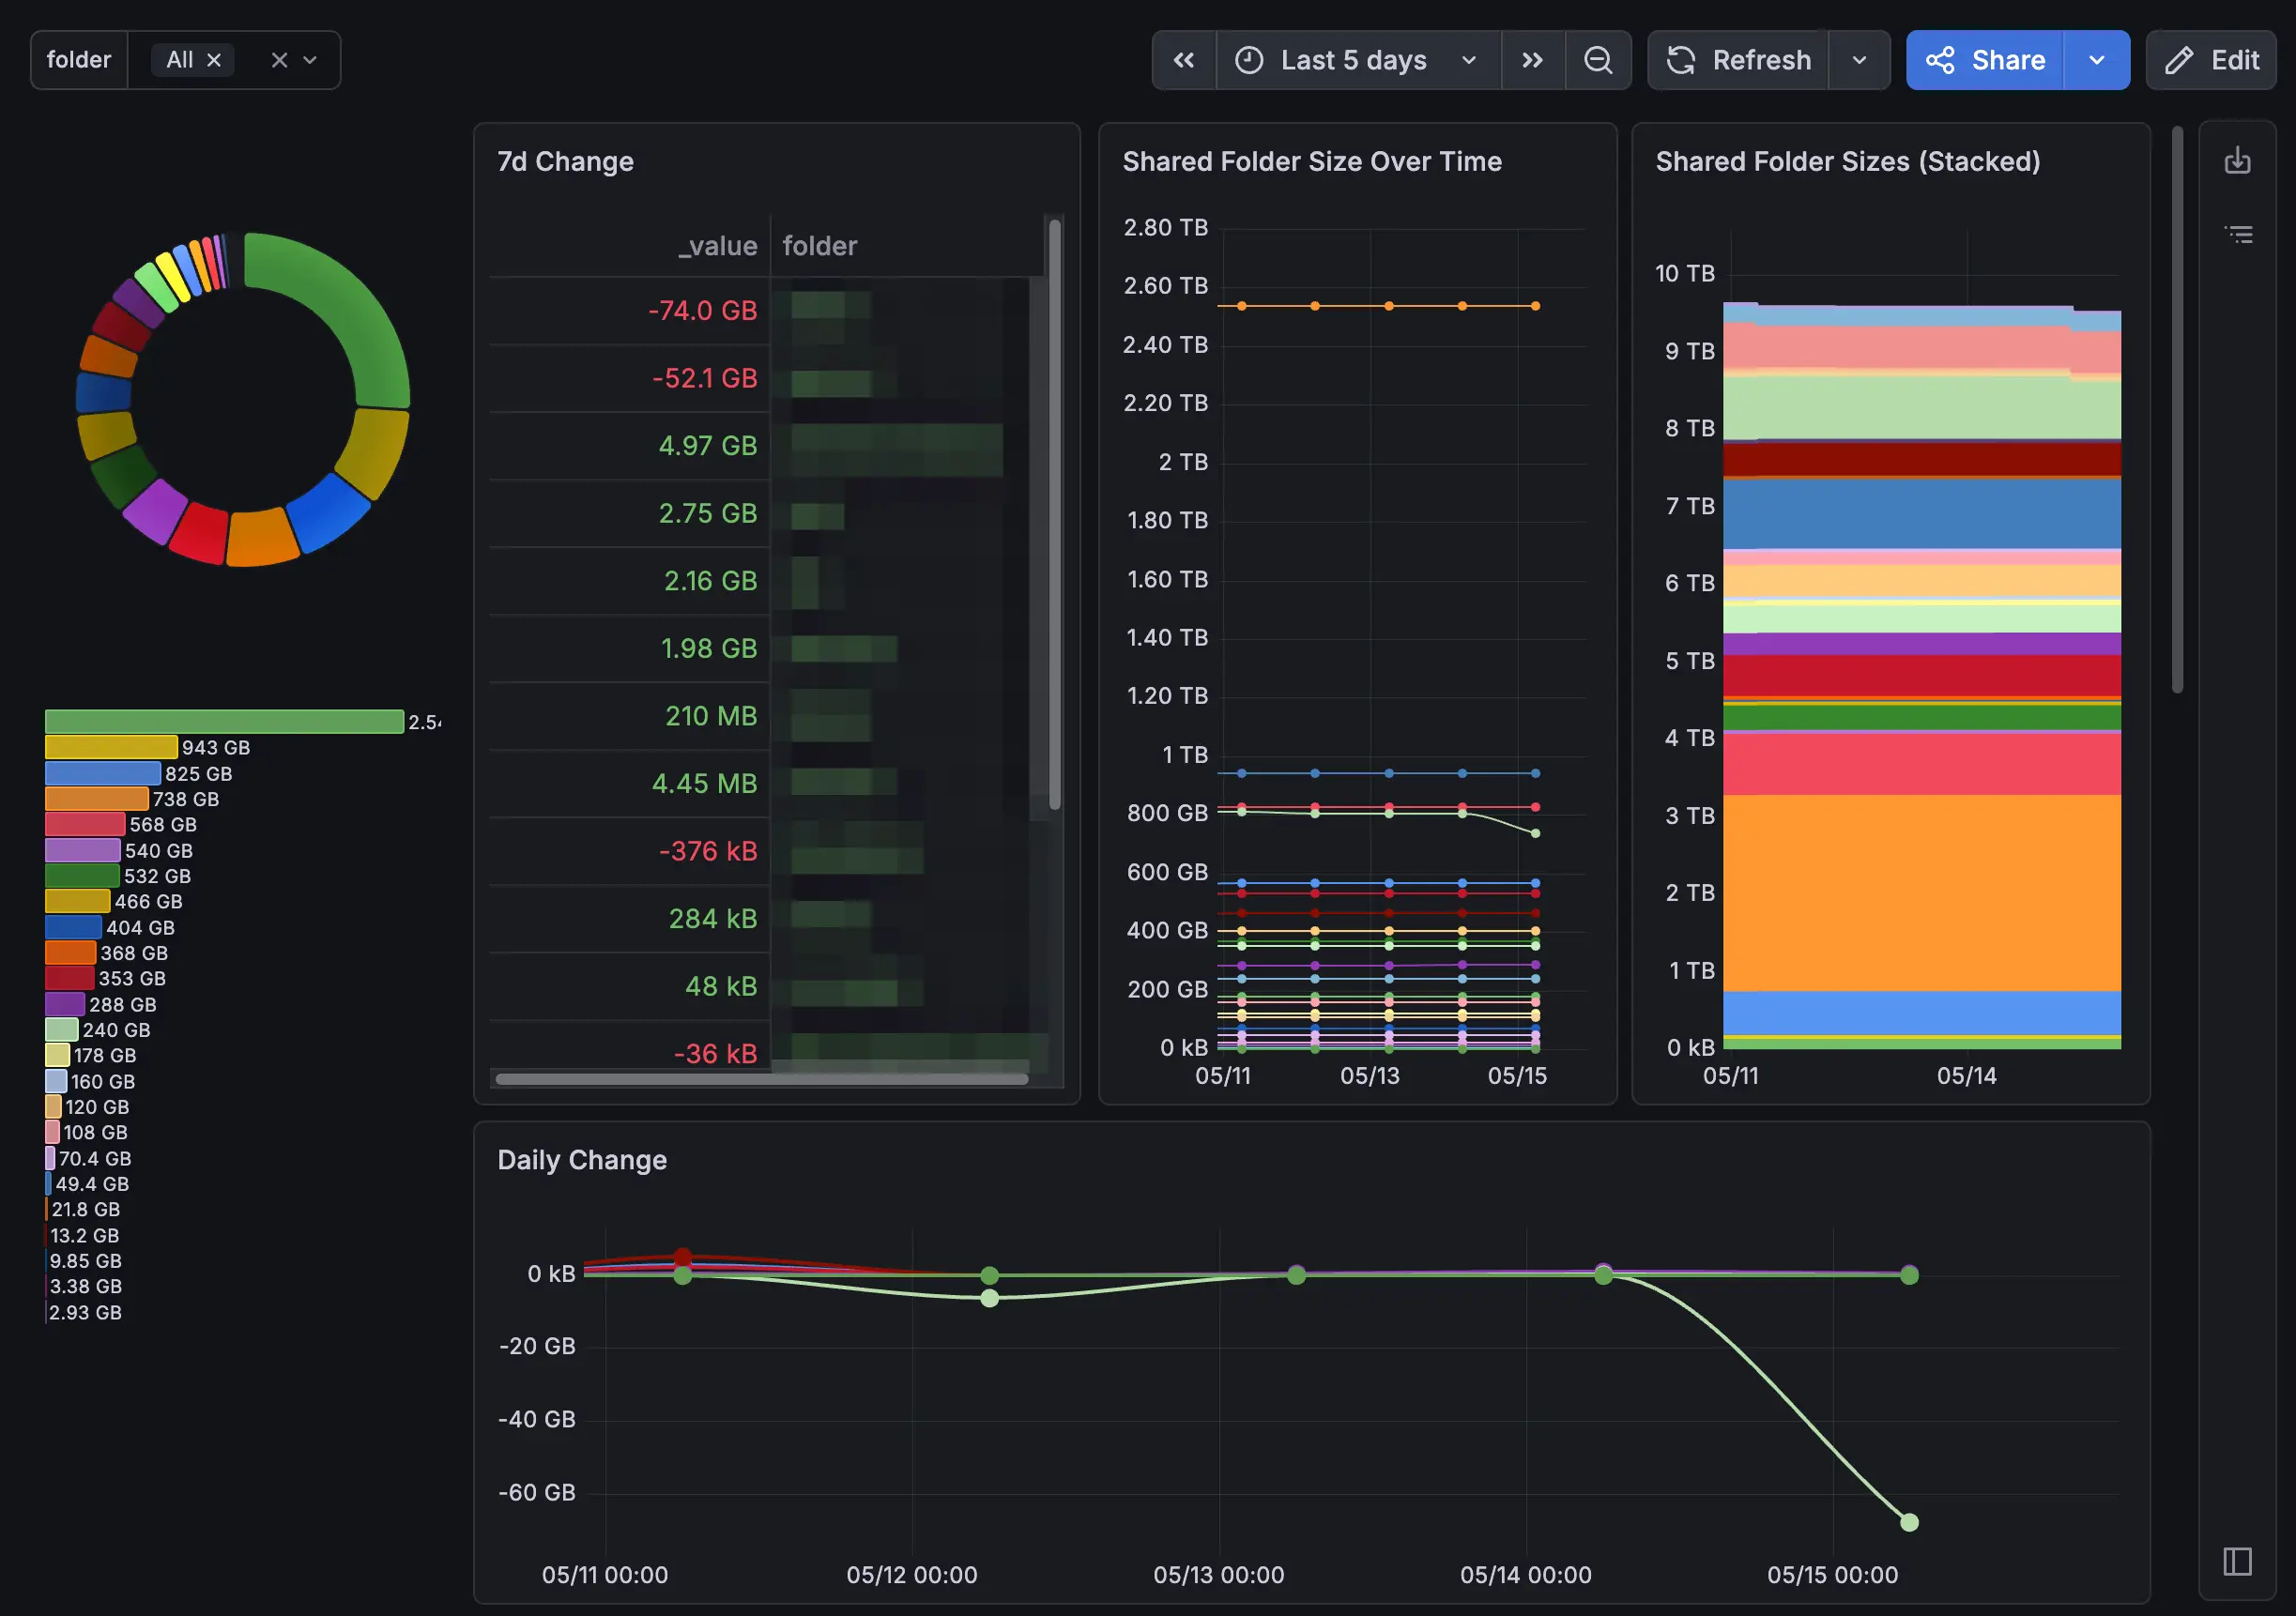This screenshot has width=2296, height=1616.
Task: Expand the Share options arrow
Action: click(x=2096, y=60)
